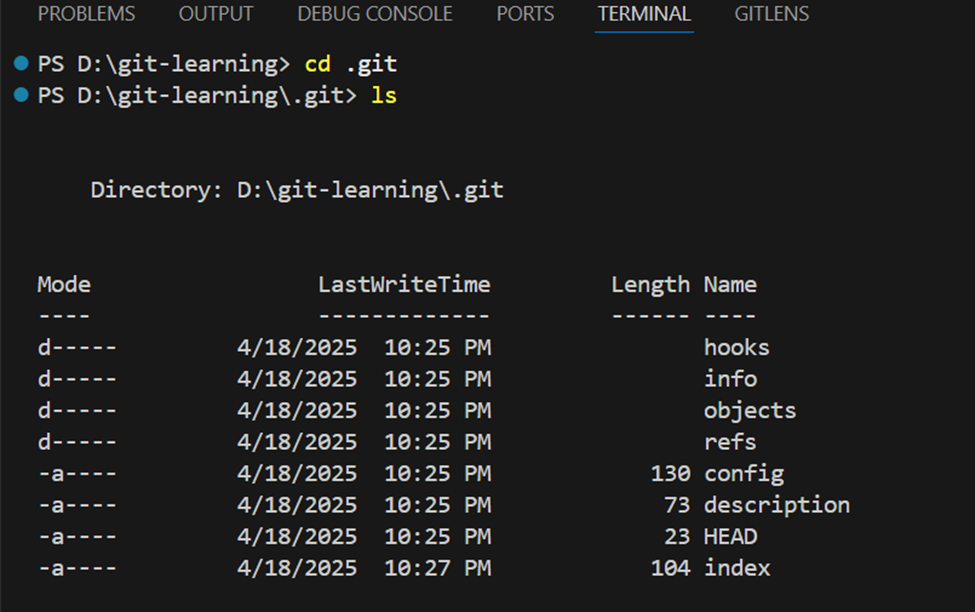The image size is (975, 612).
Task: Click the date in the index row
Action: [x=297, y=568]
